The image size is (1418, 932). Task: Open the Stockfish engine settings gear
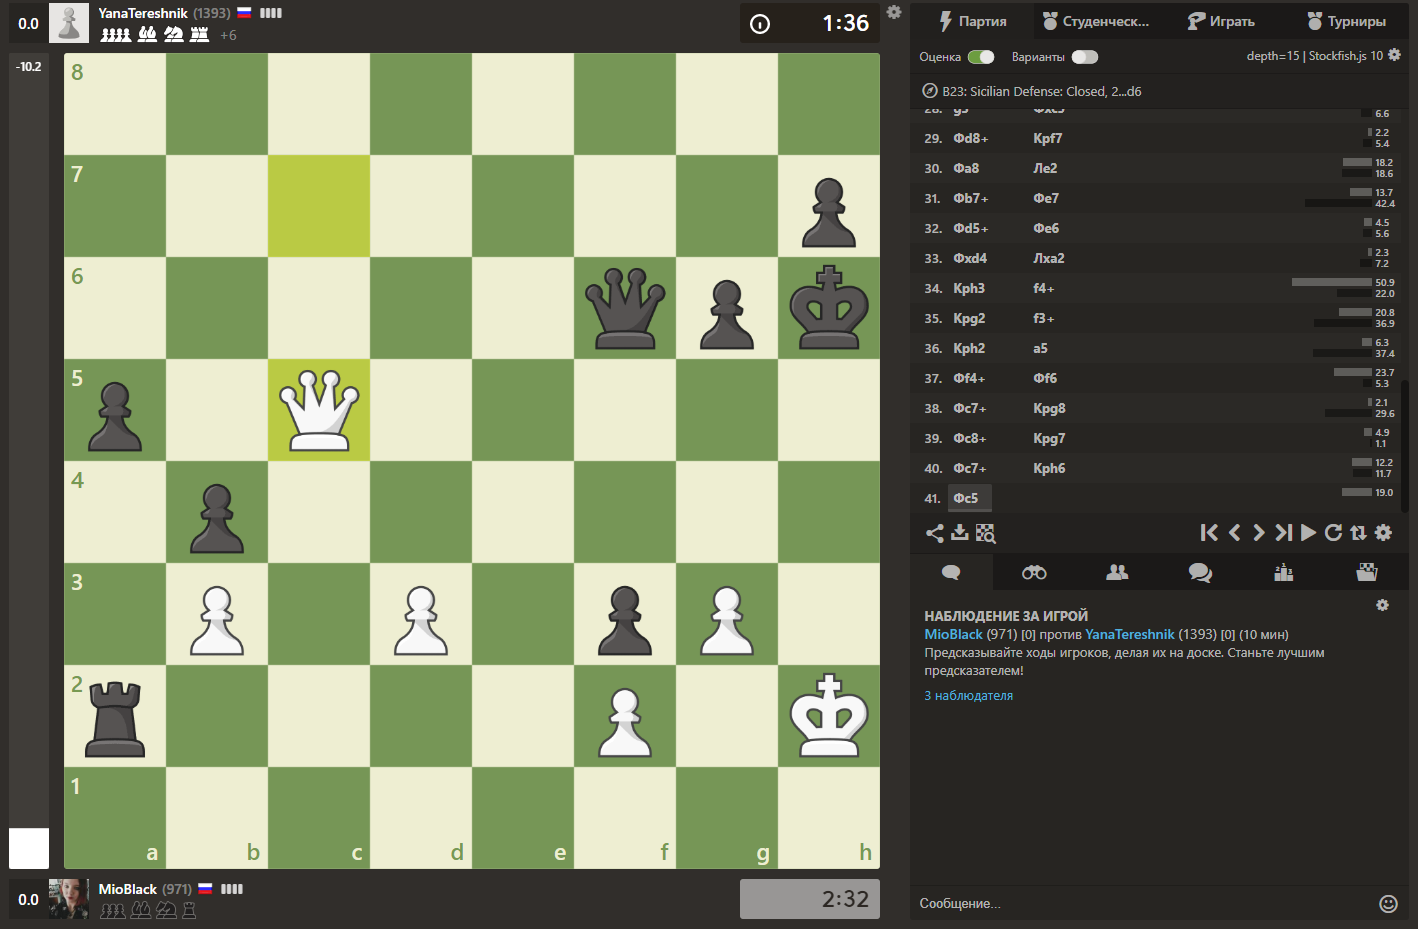[1394, 56]
